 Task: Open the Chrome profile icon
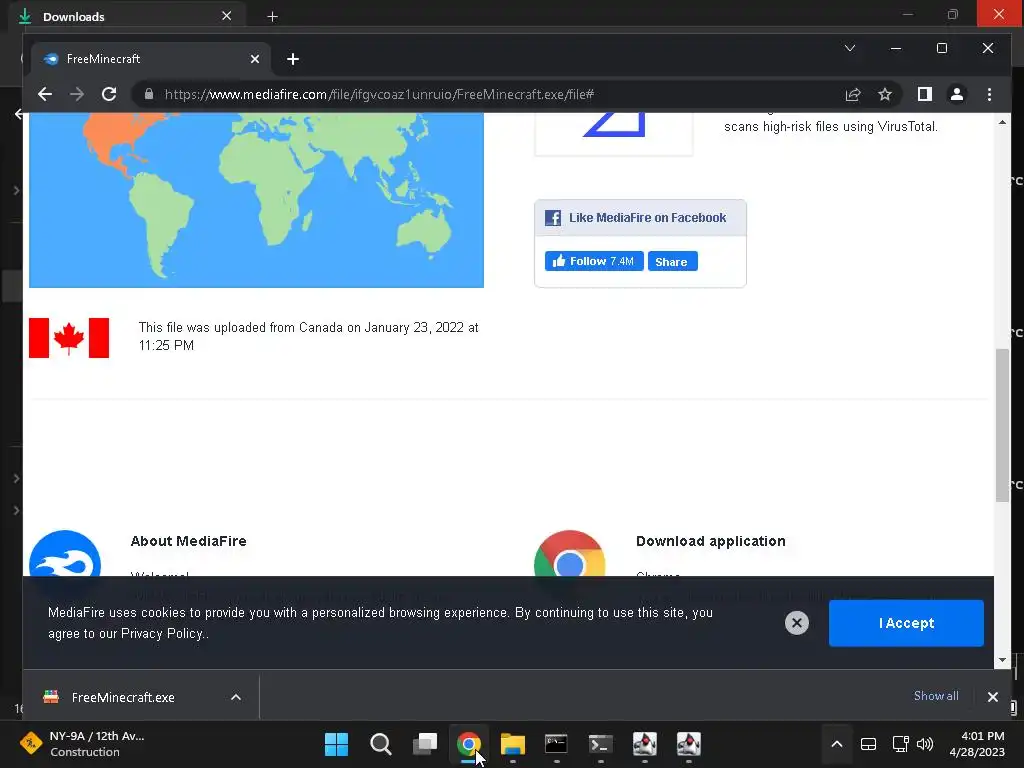click(957, 94)
